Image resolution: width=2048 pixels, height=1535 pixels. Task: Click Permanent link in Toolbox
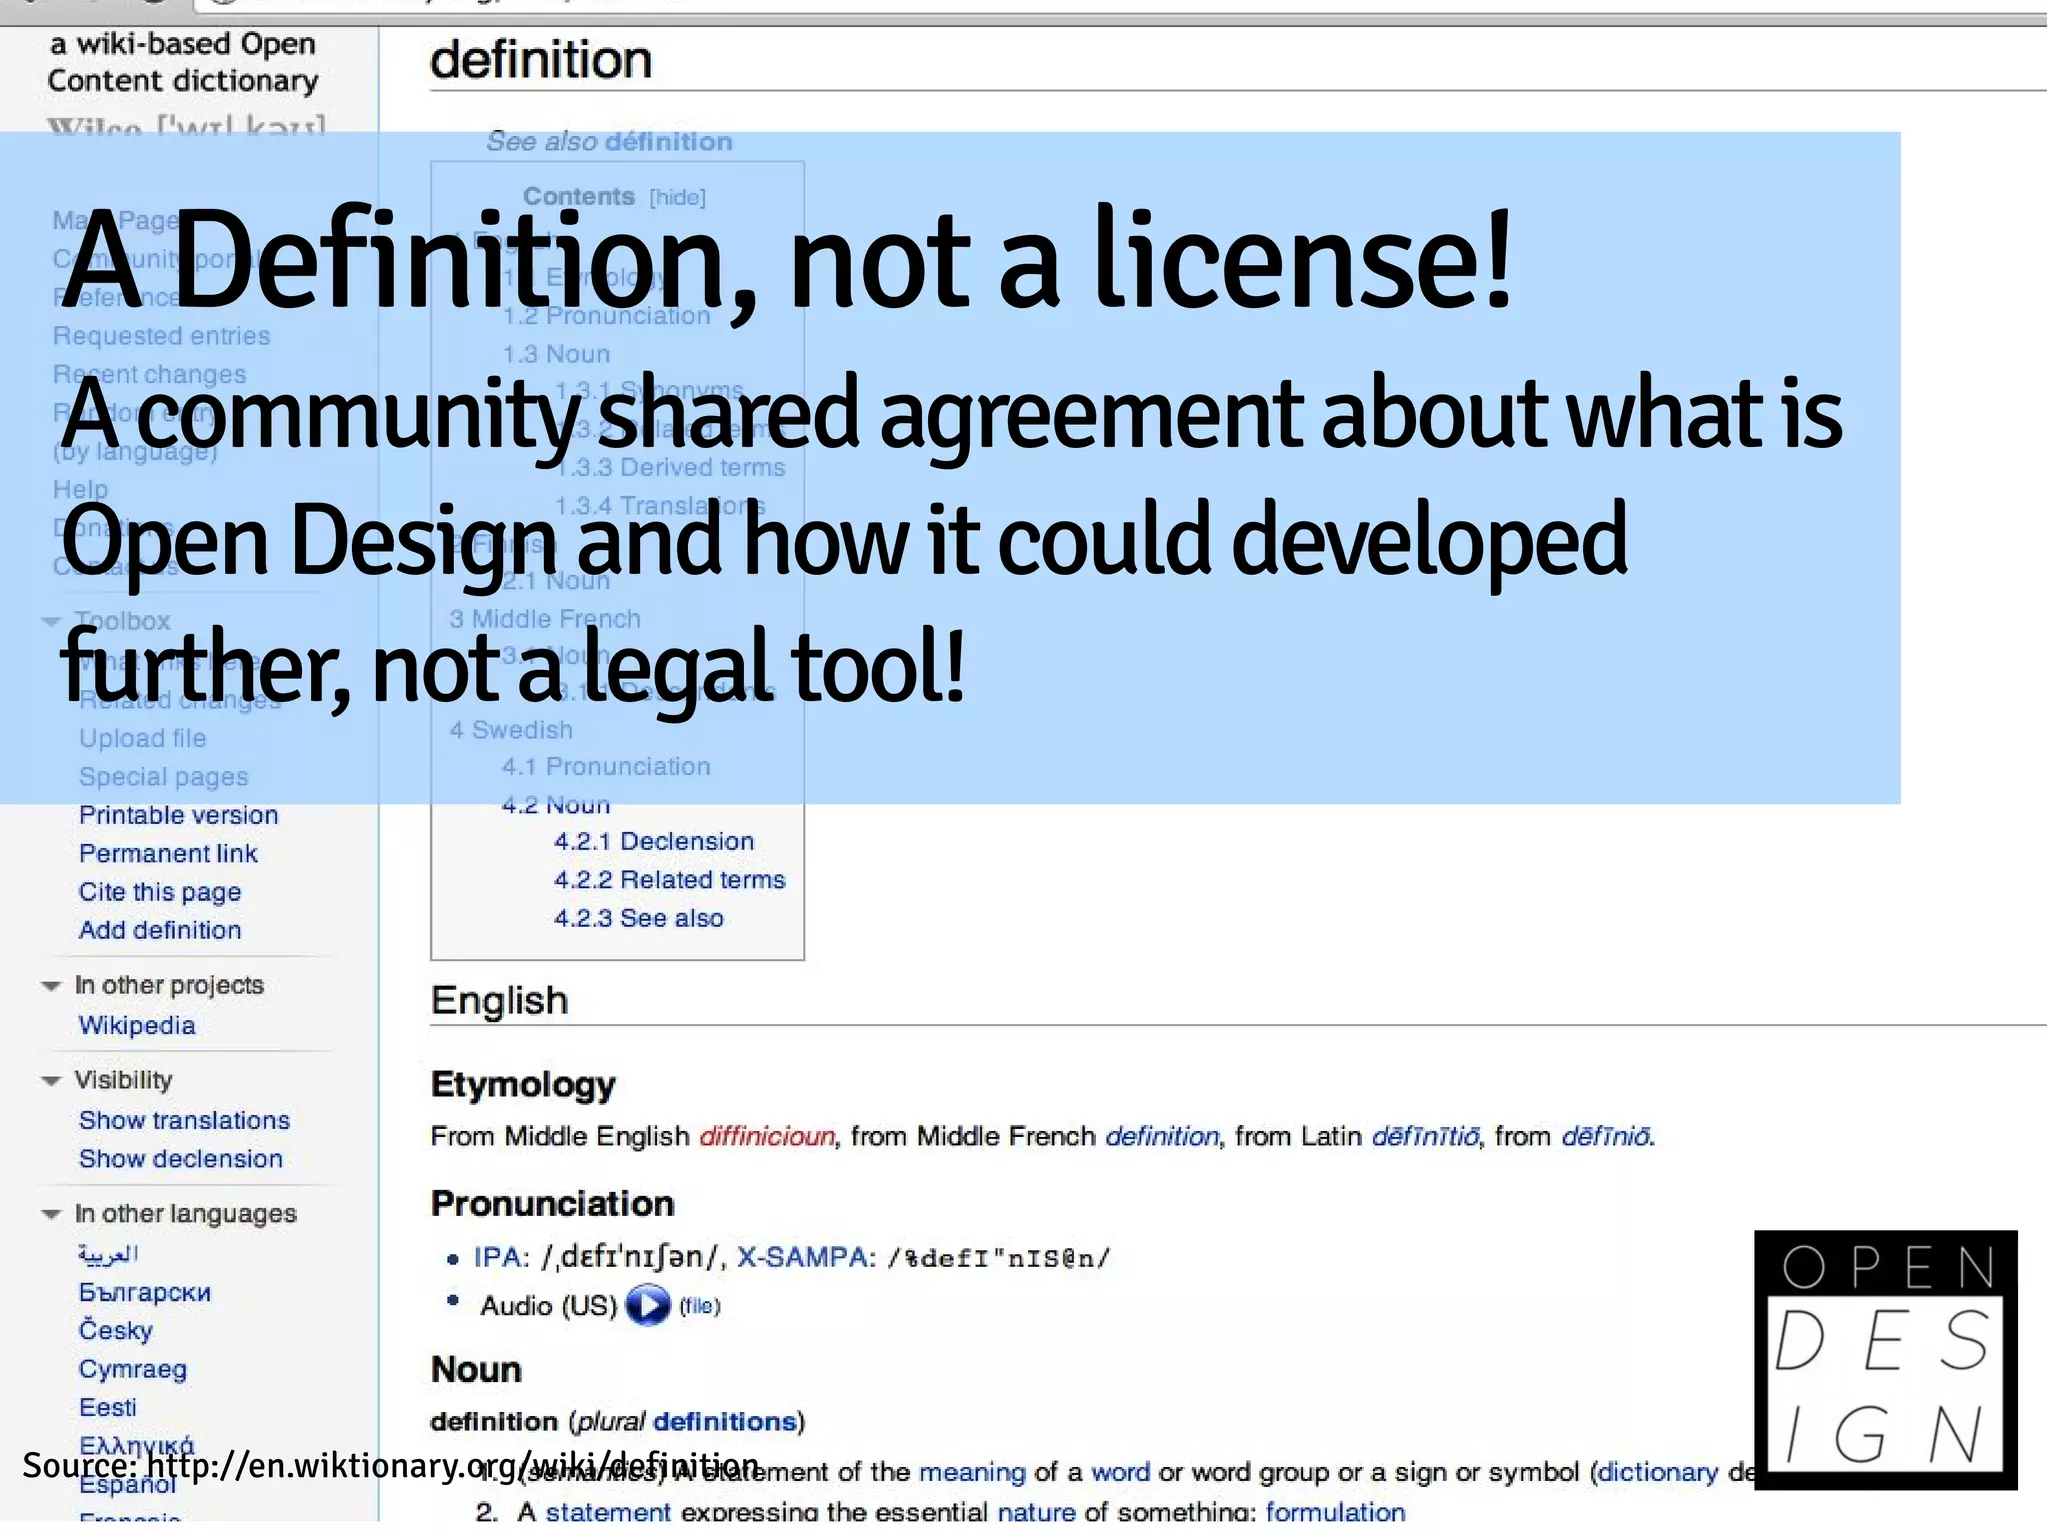coord(168,853)
